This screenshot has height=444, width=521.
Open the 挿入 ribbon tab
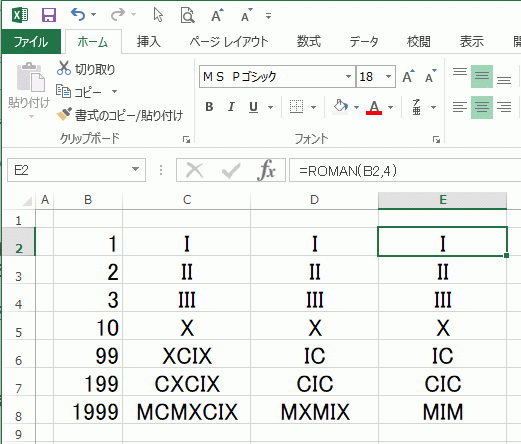pos(148,42)
